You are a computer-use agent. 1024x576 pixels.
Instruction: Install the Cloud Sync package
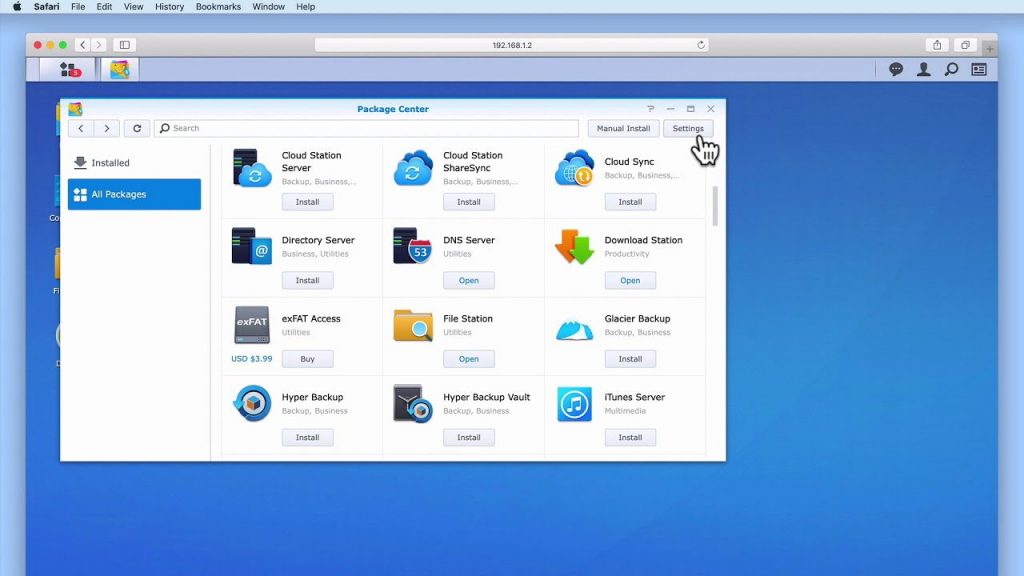pyautogui.click(x=630, y=202)
